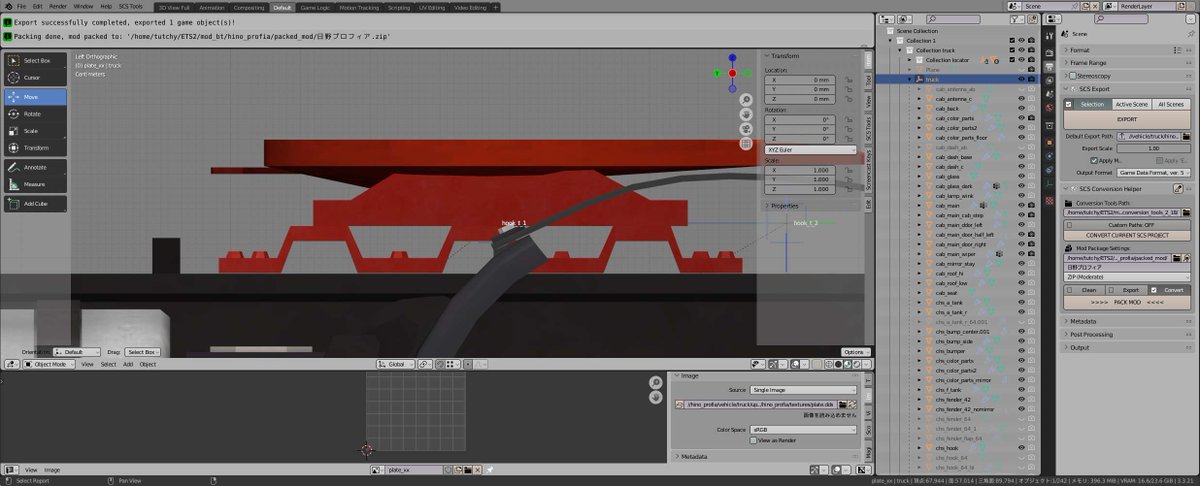Open the Output Format dropdown
The image size is (1200, 486).
(1155, 172)
